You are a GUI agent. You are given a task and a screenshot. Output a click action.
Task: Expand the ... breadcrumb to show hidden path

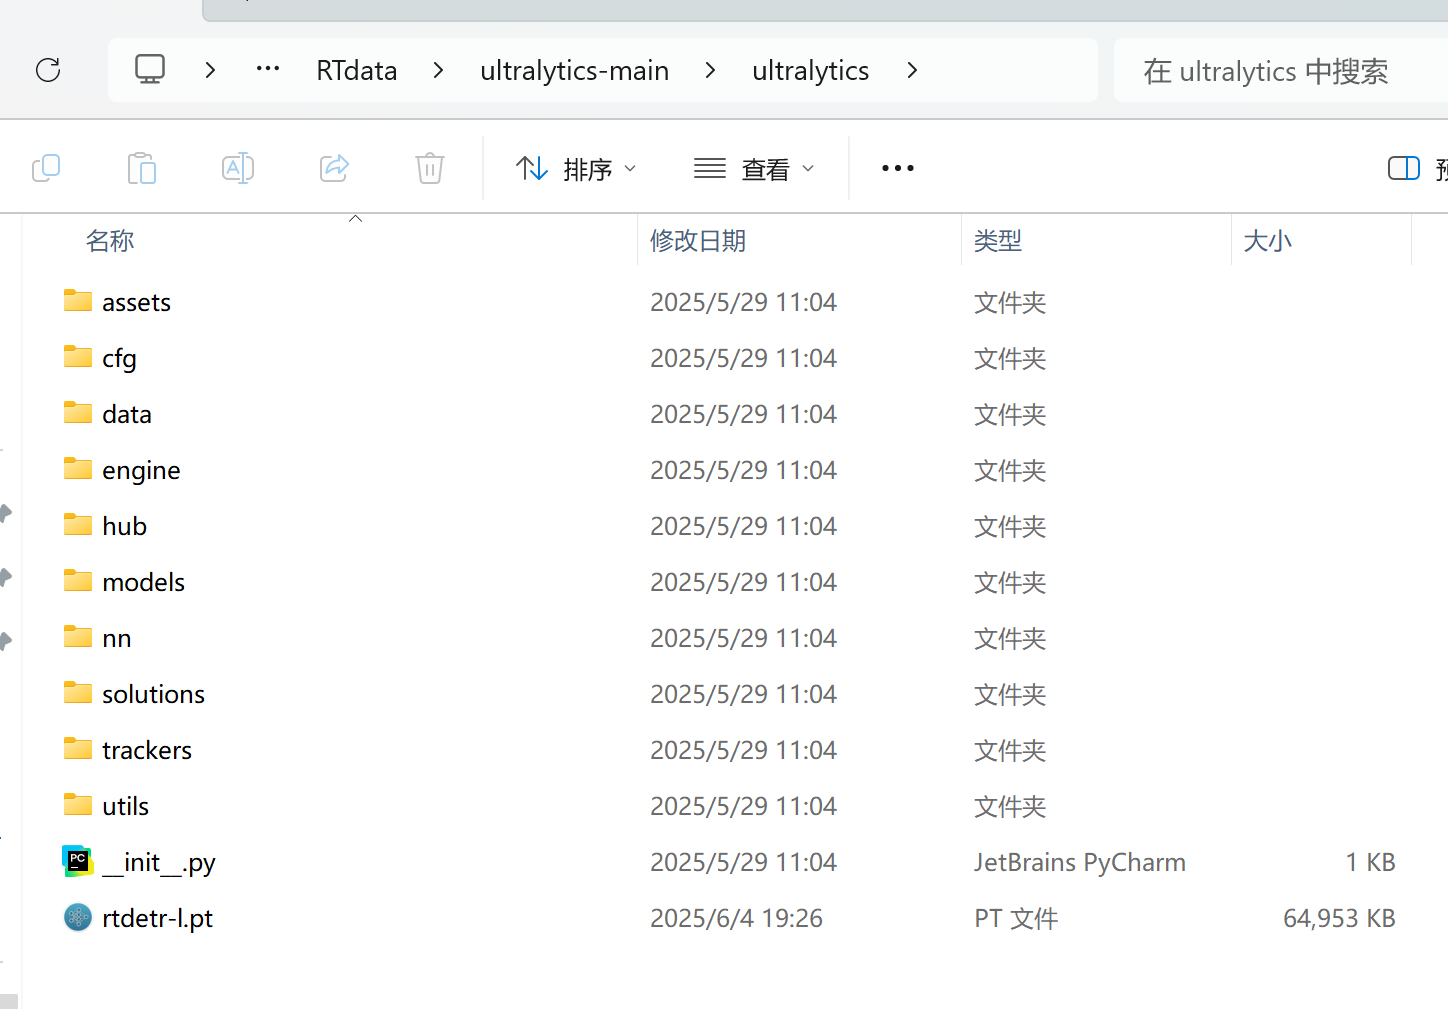click(267, 69)
